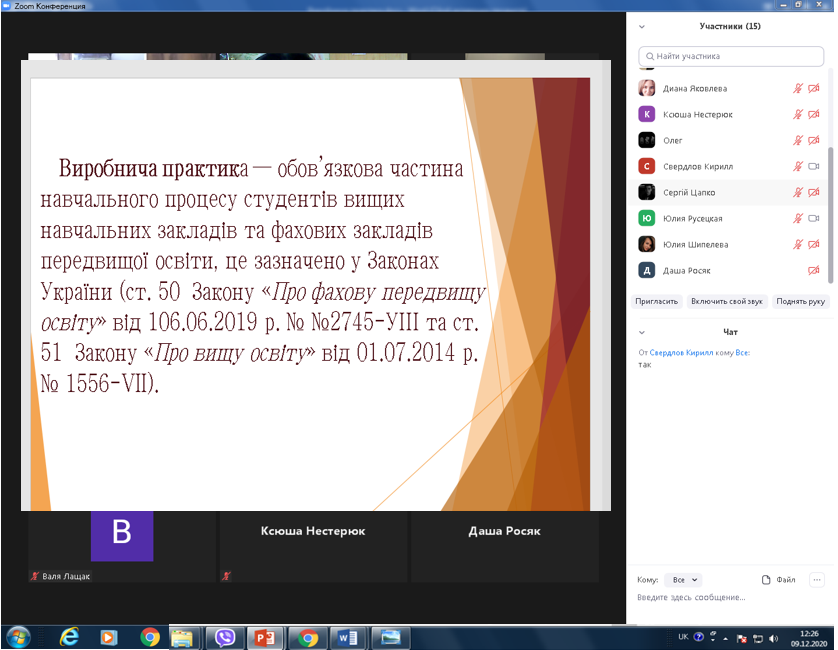Collapse the Участники panel chevron

click(642, 26)
